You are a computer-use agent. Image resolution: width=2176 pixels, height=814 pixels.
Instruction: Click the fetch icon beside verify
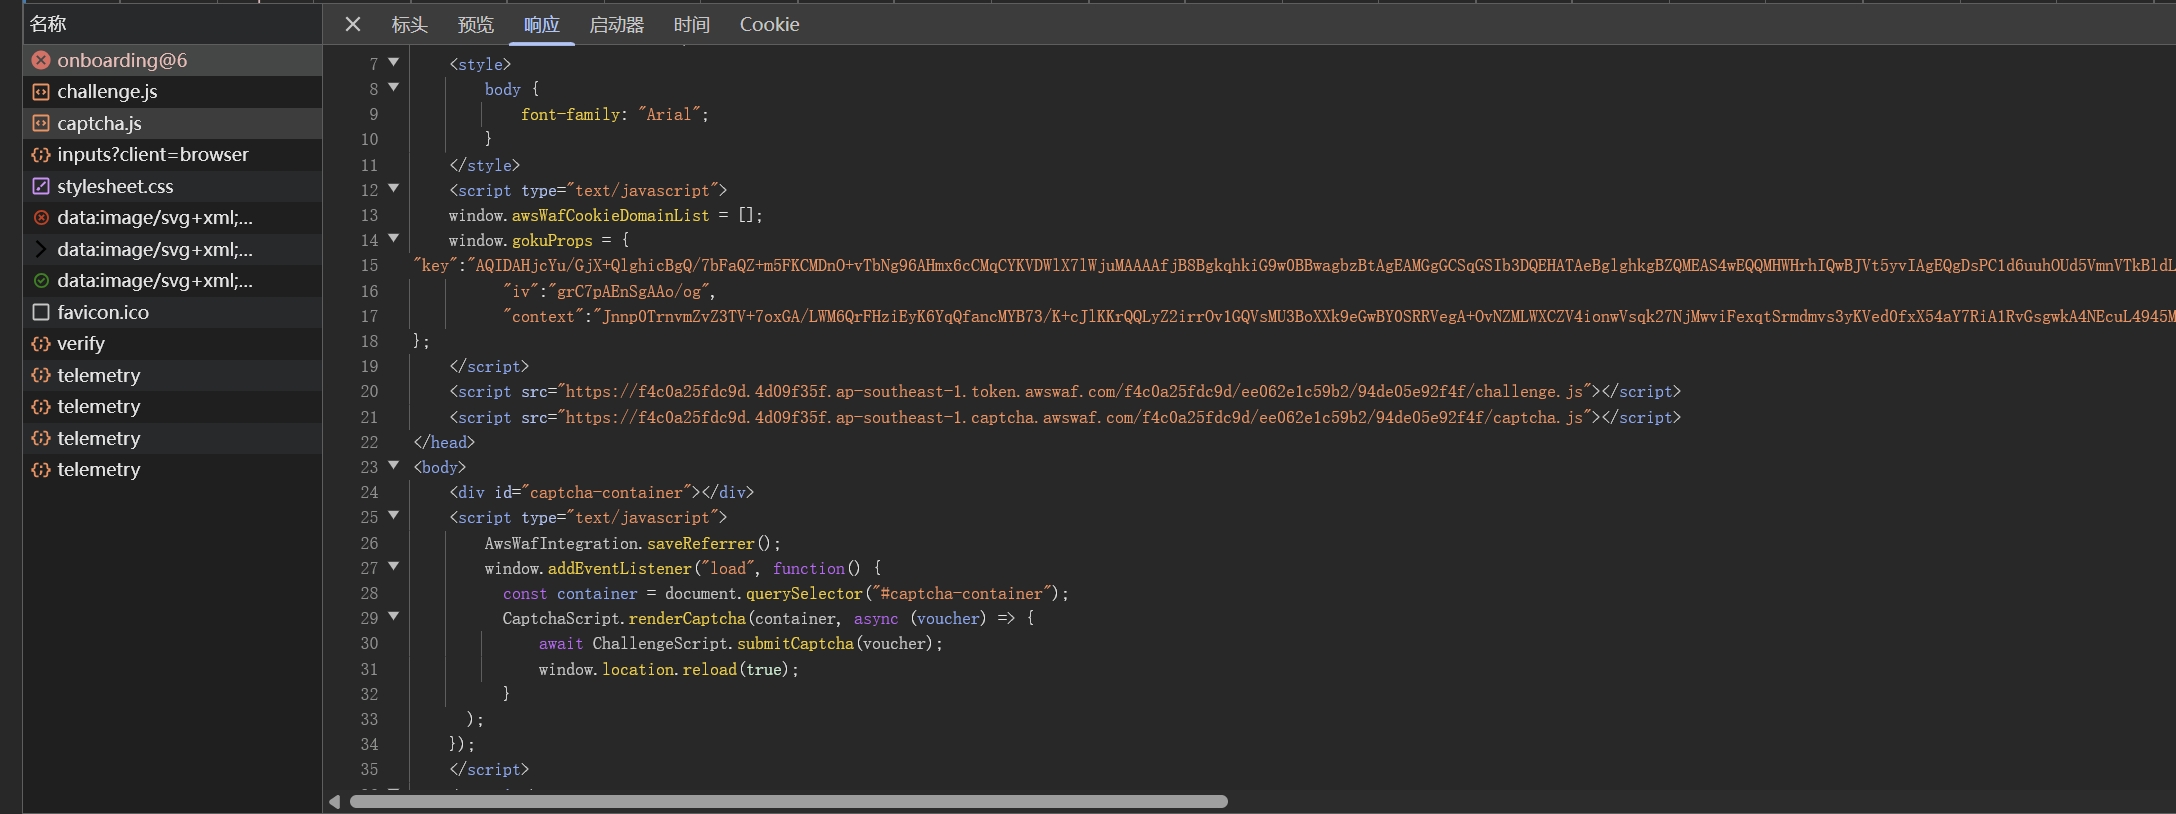click(41, 344)
